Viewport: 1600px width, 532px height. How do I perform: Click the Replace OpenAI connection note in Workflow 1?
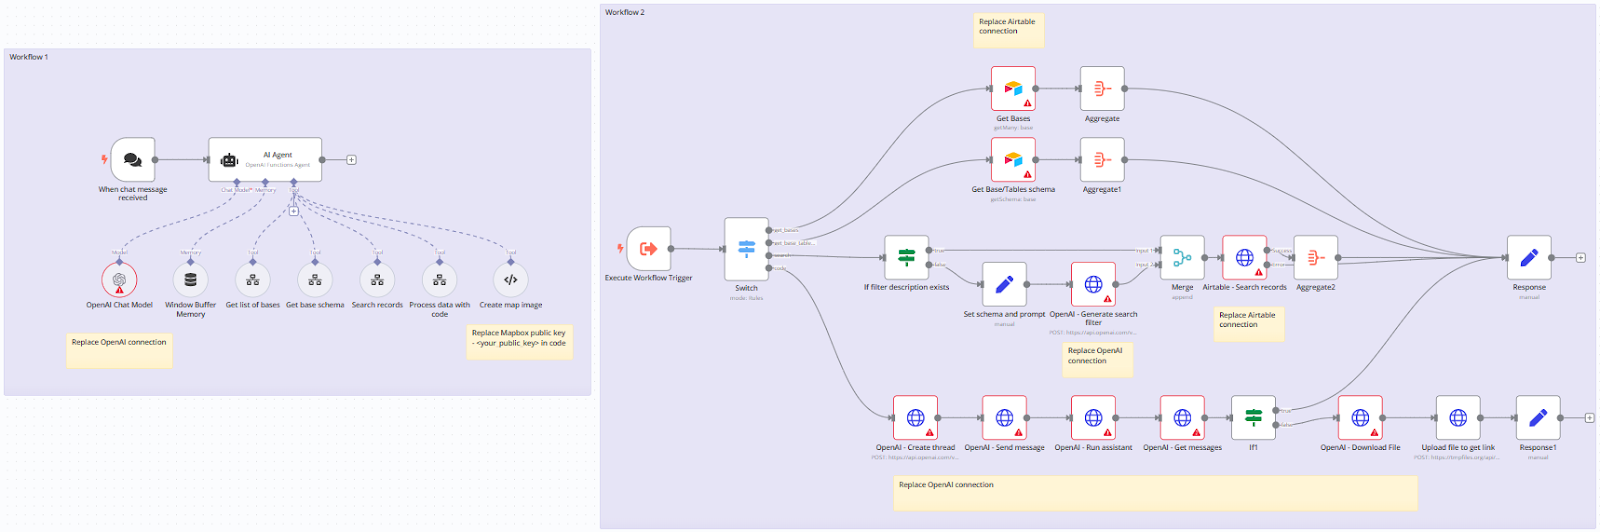(x=119, y=351)
